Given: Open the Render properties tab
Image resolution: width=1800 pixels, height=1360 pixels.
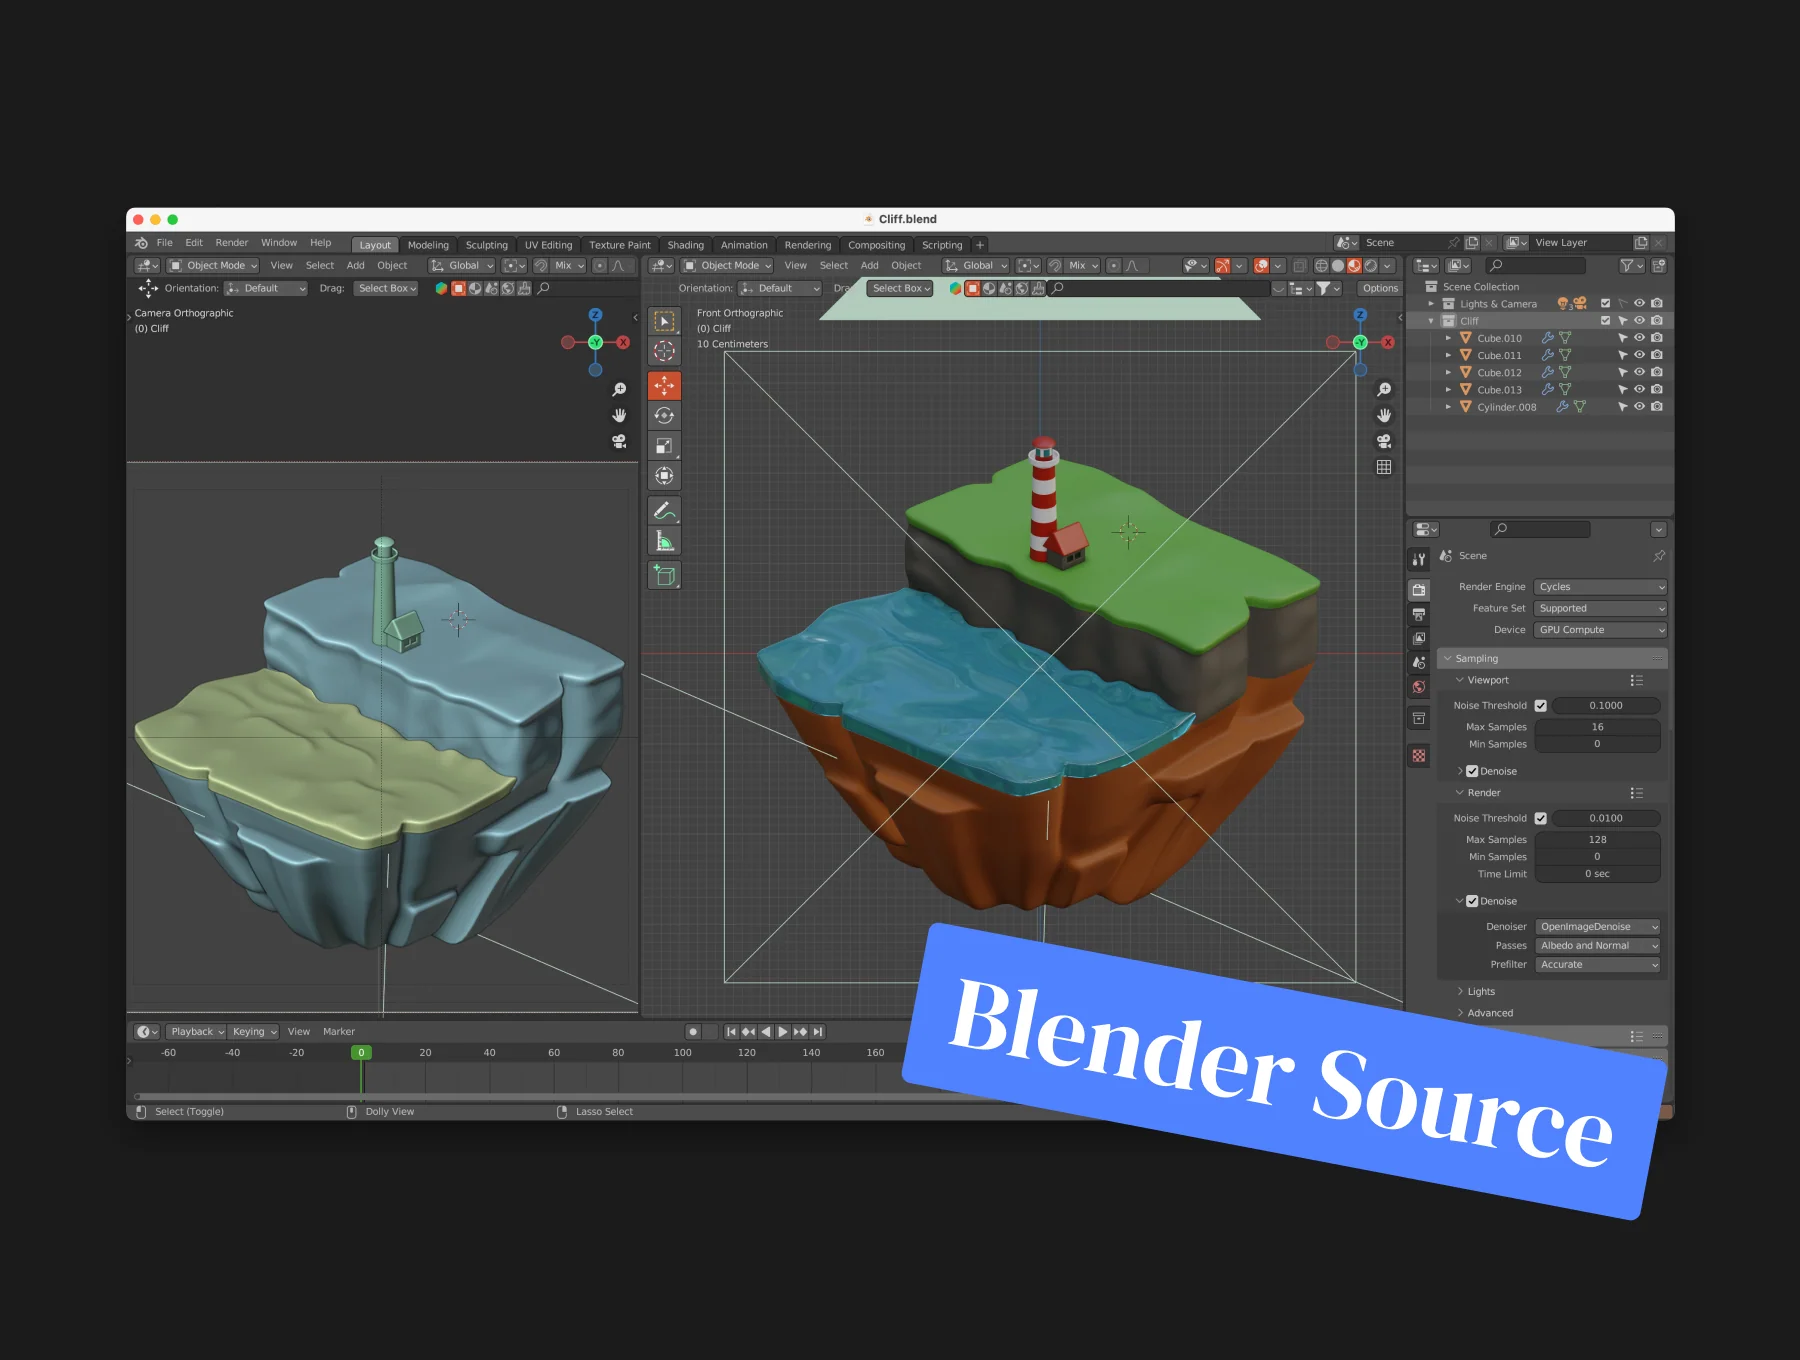Looking at the screenshot, I should pyautogui.click(x=1419, y=590).
